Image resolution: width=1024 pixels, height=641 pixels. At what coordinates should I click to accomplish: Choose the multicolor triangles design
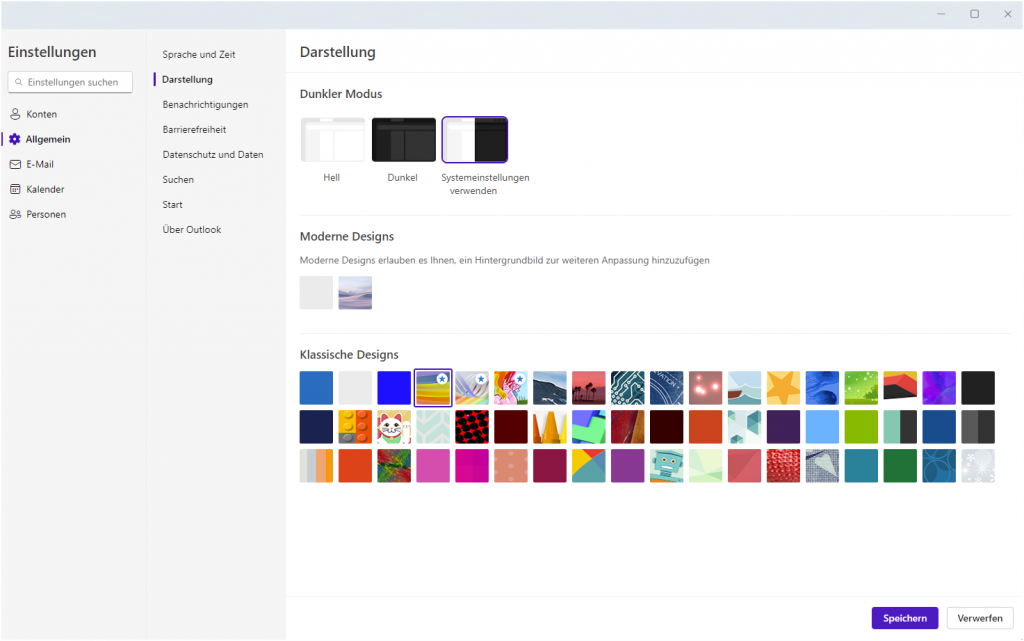(x=588, y=465)
